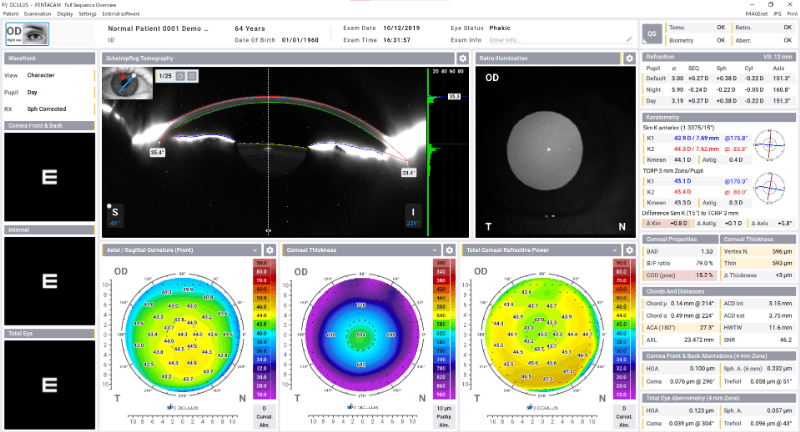Click the Refraction panel header
Viewport: 800px width, 432px height.
[x=718, y=57]
